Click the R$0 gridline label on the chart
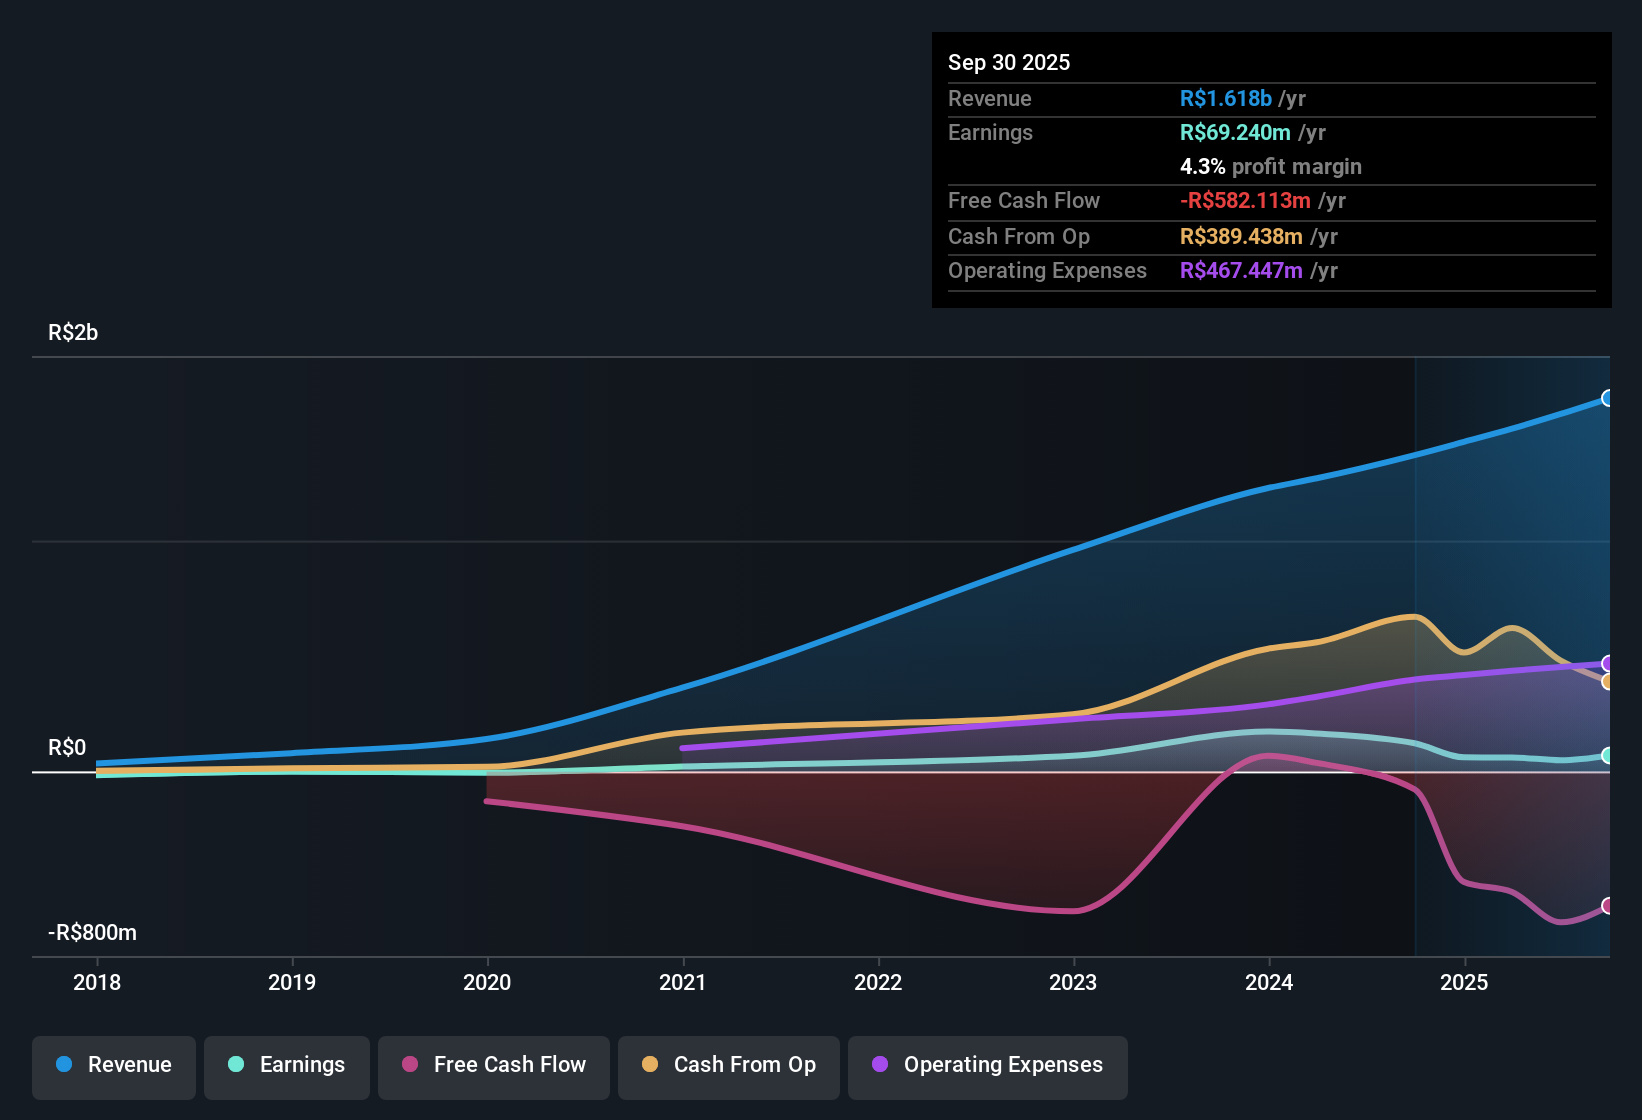 pos(66,747)
